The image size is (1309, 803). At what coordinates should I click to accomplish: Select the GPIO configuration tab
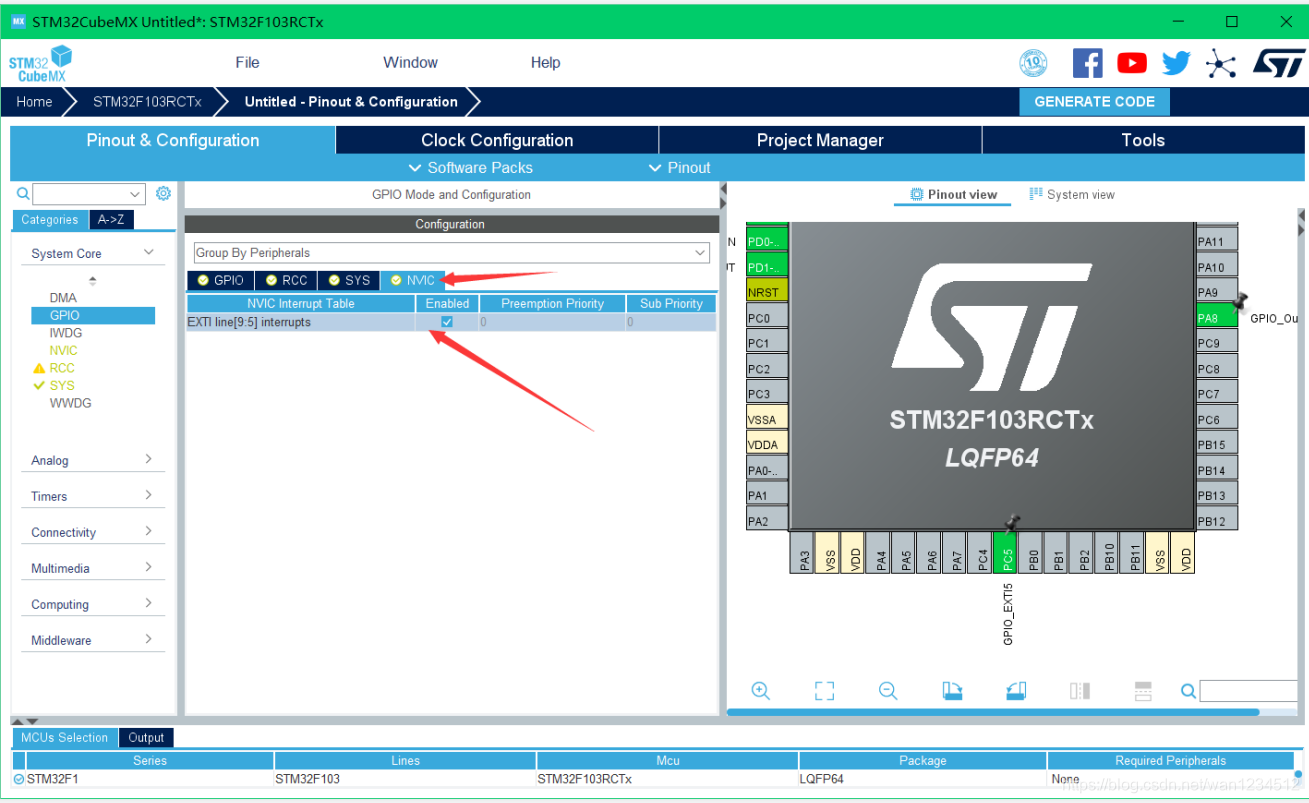click(x=221, y=280)
